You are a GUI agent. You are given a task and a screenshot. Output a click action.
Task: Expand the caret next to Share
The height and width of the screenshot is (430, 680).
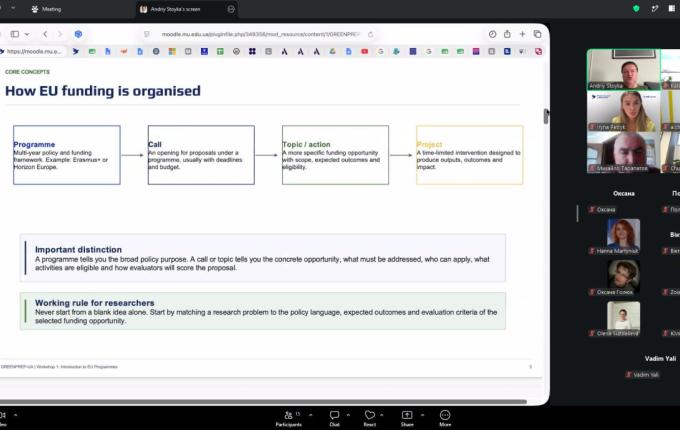click(422, 415)
